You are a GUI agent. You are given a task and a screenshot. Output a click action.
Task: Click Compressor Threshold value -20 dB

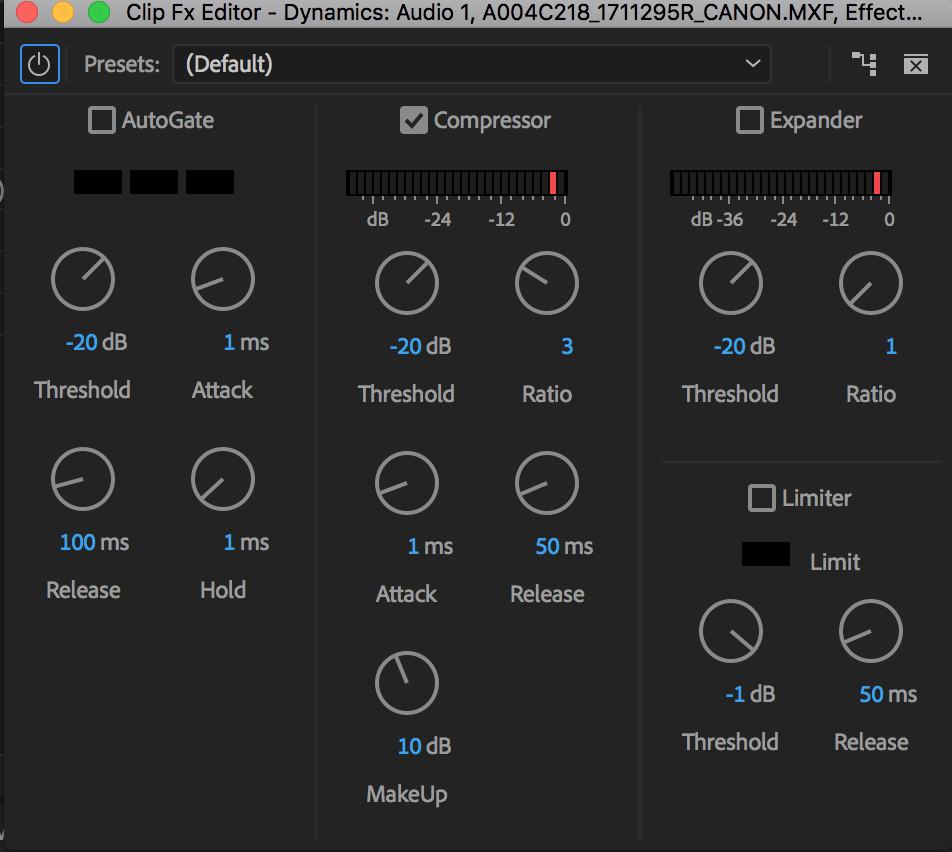[x=420, y=346]
